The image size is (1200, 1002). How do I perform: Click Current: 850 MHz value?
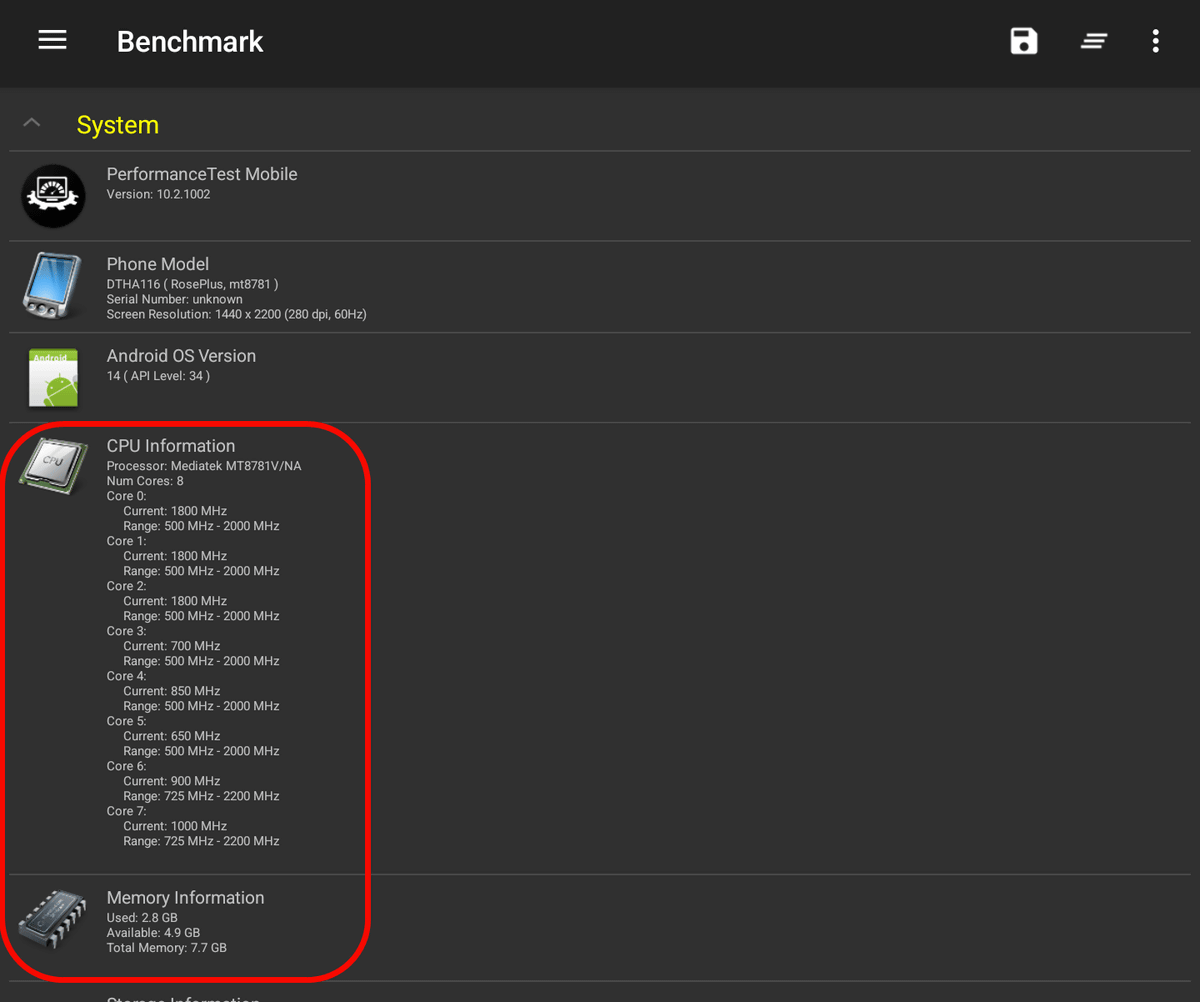(172, 691)
